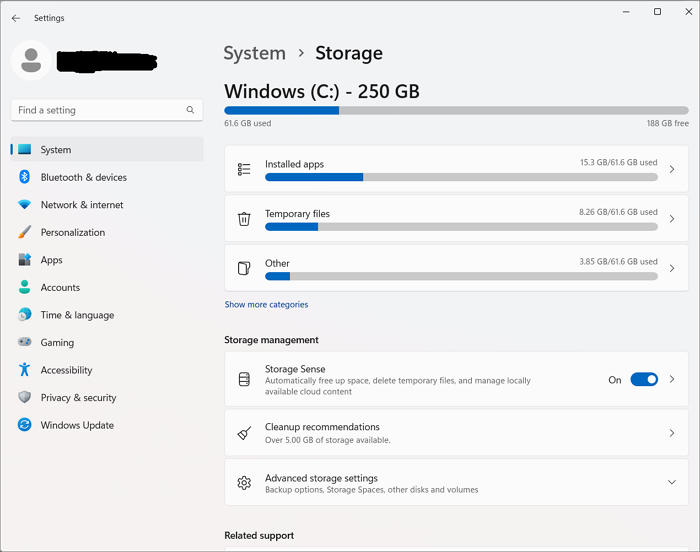
Task: Select Accounts in the sidebar
Action: [60, 287]
